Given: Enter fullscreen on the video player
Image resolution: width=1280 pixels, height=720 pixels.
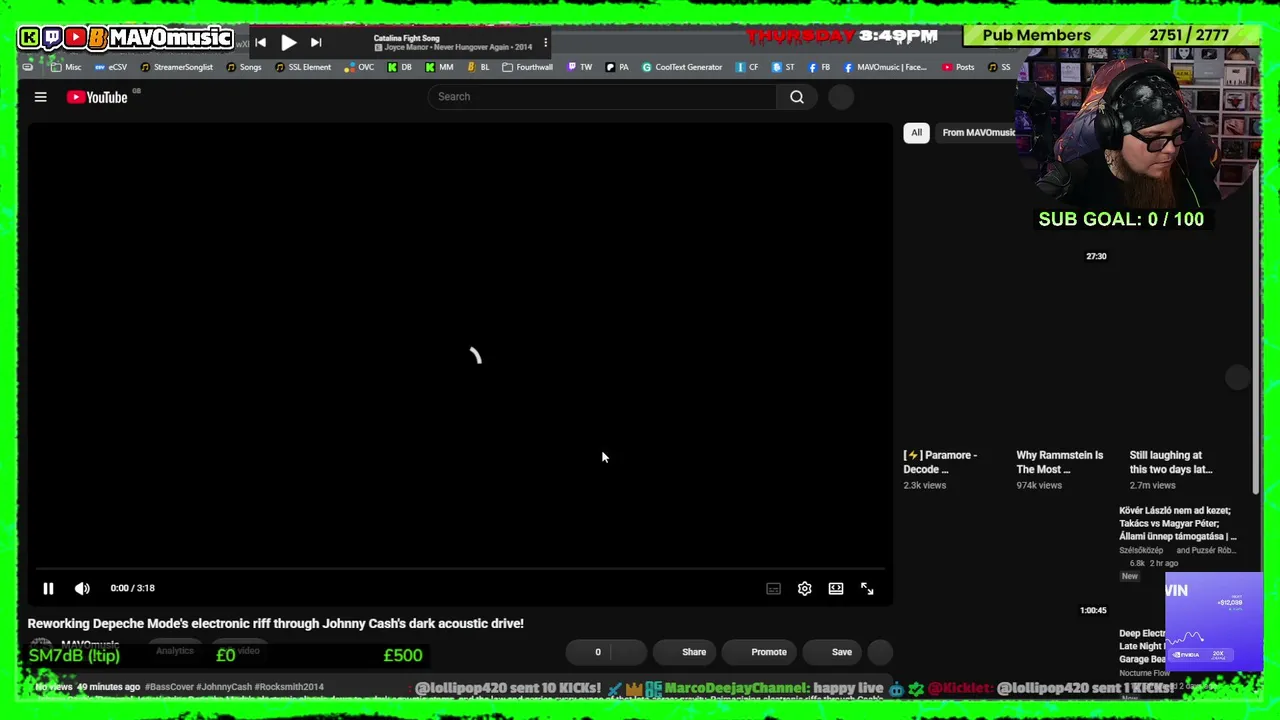Looking at the screenshot, I should pyautogui.click(x=867, y=589).
